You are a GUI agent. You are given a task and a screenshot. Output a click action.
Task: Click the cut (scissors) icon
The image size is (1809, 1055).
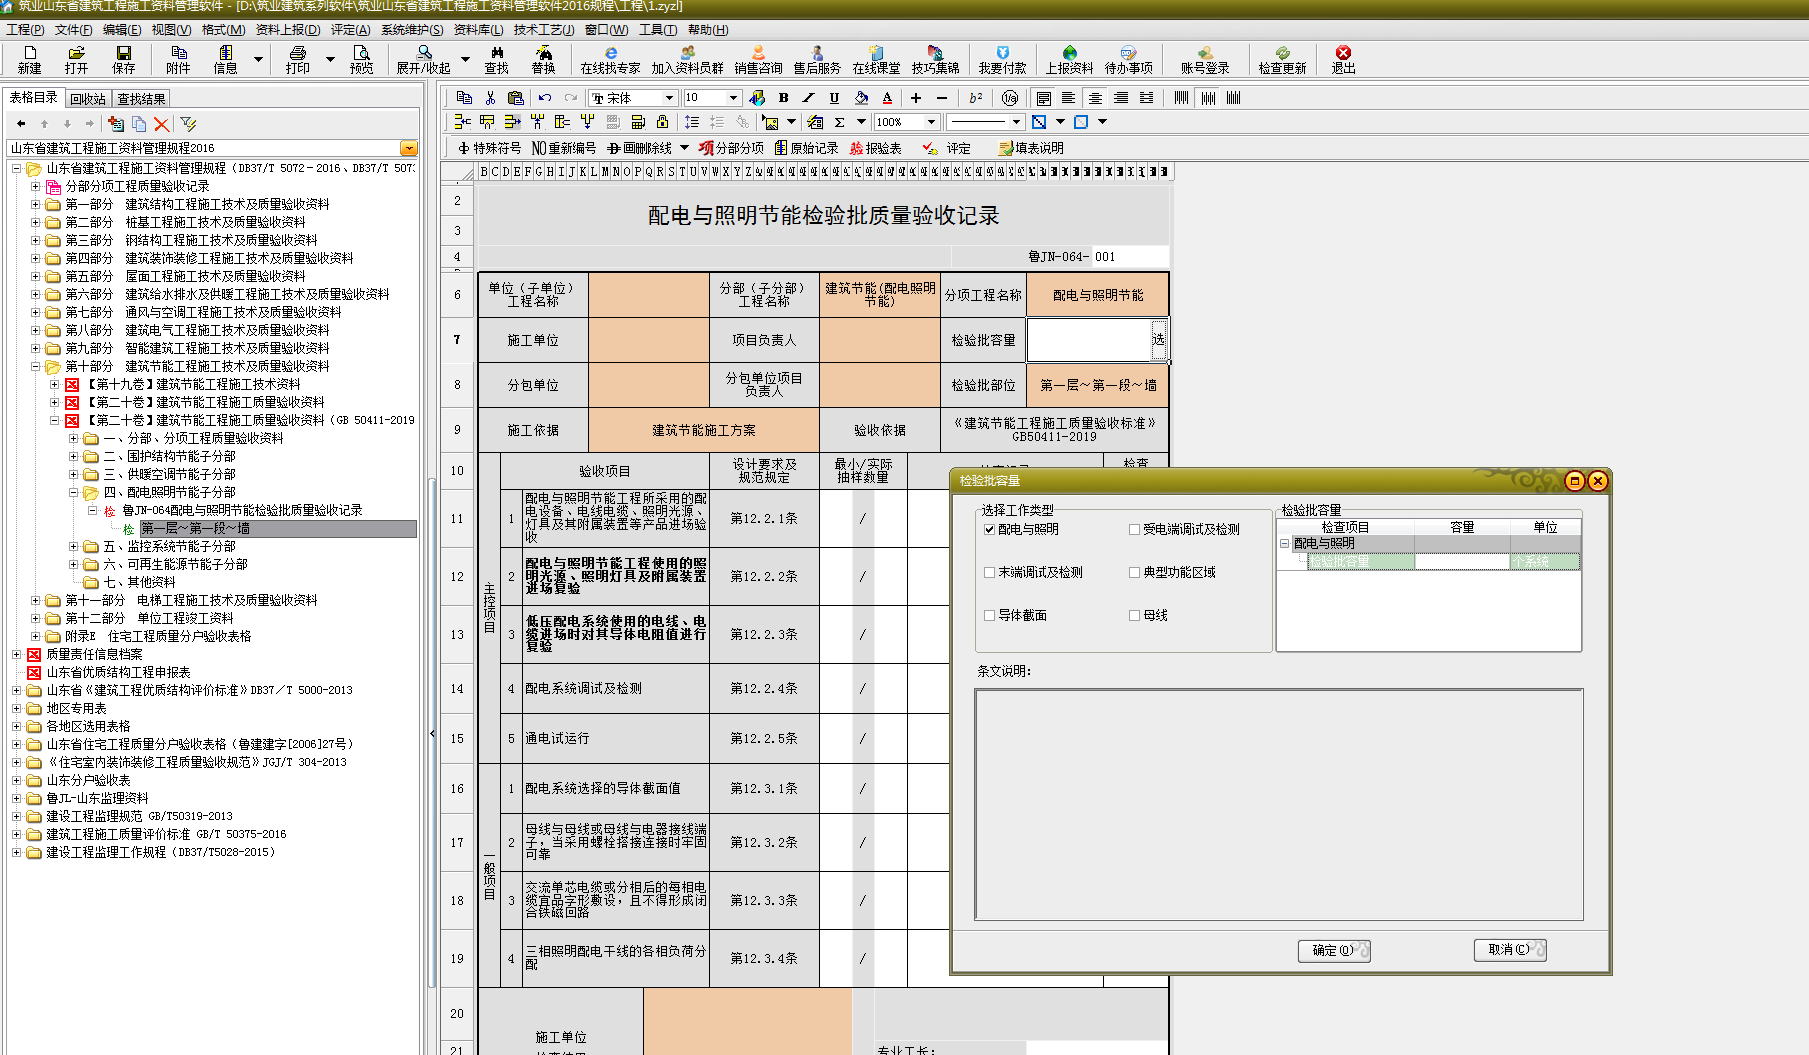click(x=490, y=97)
